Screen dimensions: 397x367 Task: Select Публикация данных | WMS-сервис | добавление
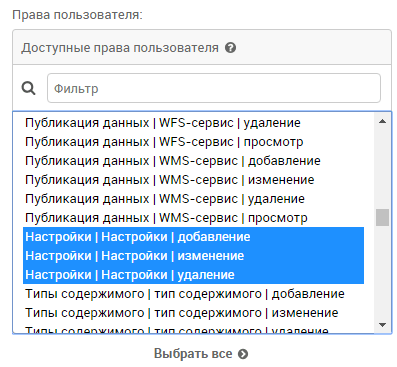(x=193, y=161)
